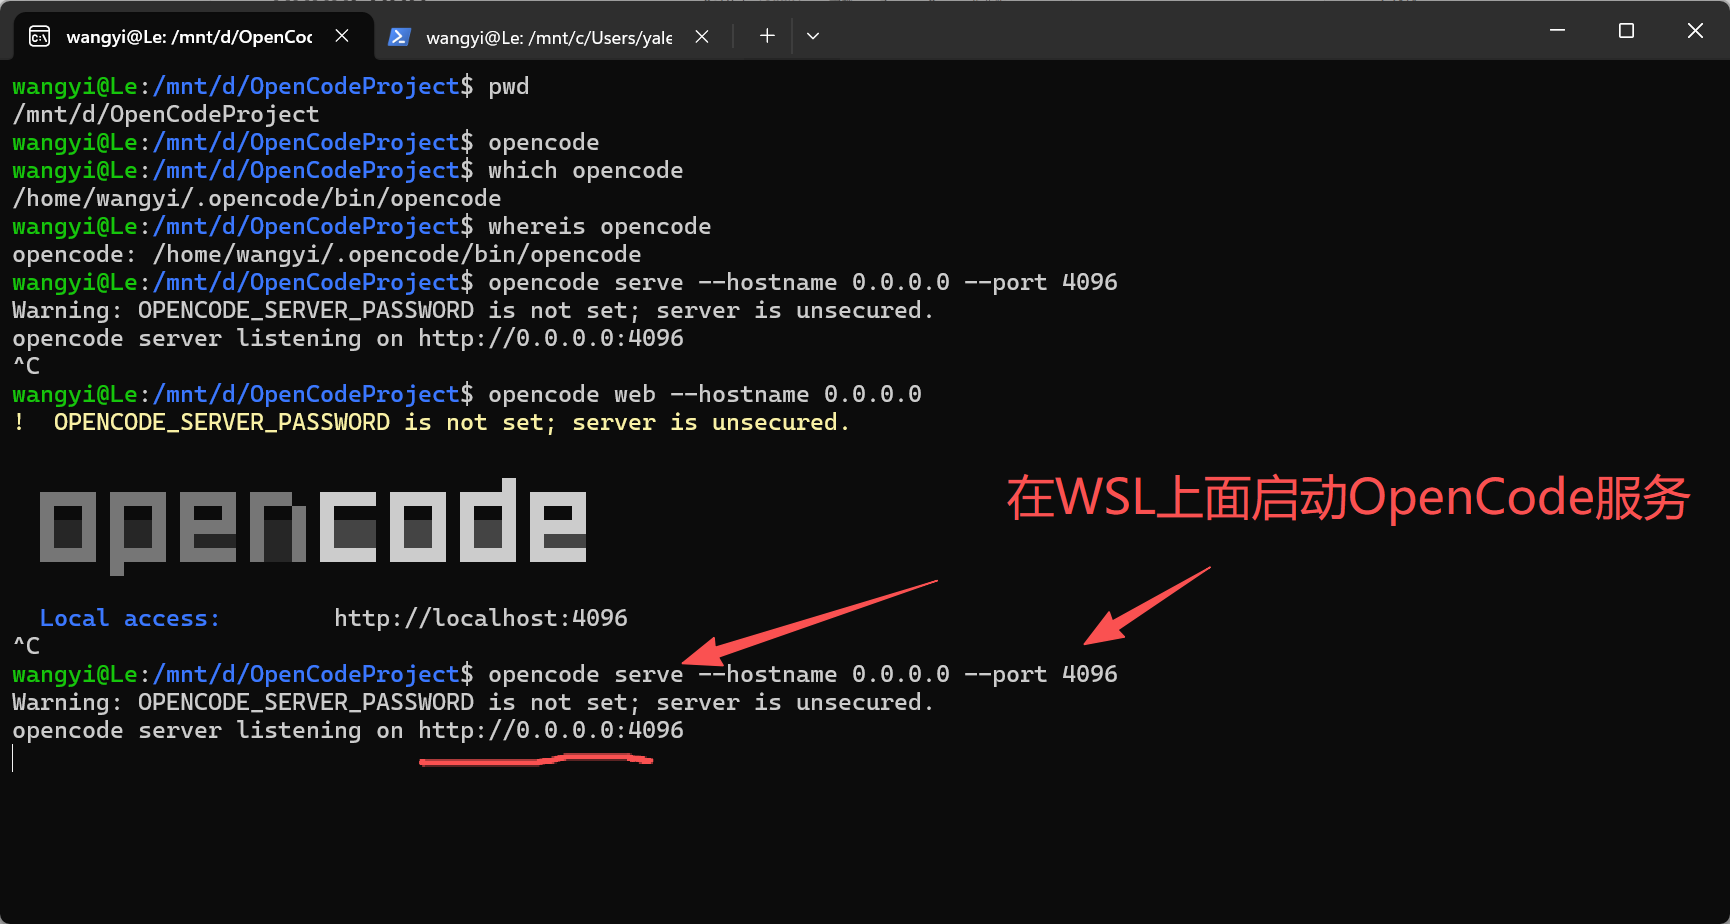This screenshot has height=924, width=1730.
Task: Open the http://localhost:4096 Local access link
Action: 481,617
